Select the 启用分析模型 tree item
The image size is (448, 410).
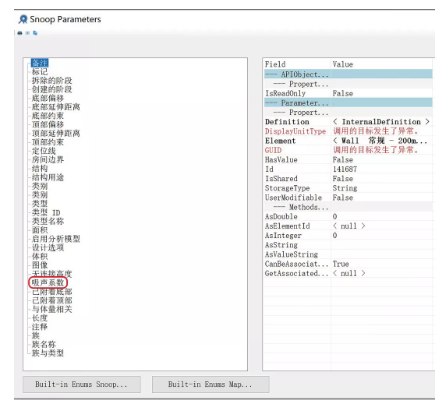(x=56, y=239)
